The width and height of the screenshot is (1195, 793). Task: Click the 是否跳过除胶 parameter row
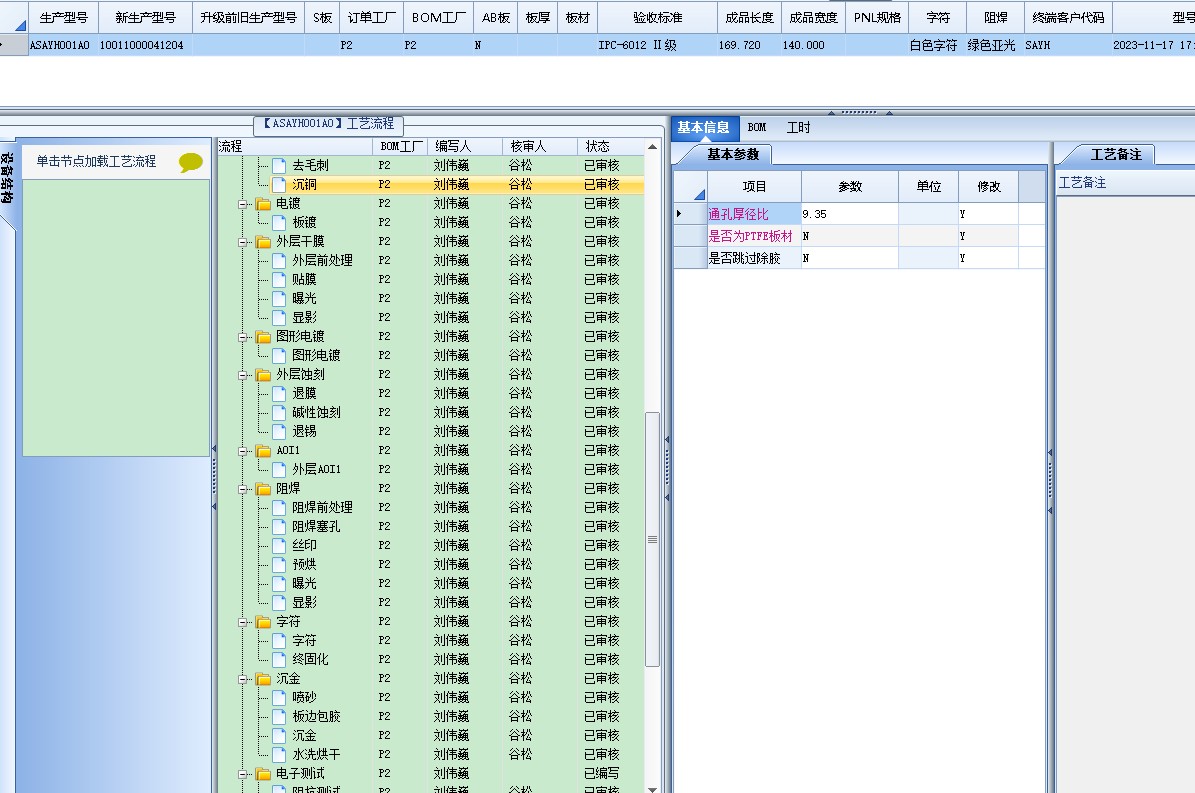point(859,258)
